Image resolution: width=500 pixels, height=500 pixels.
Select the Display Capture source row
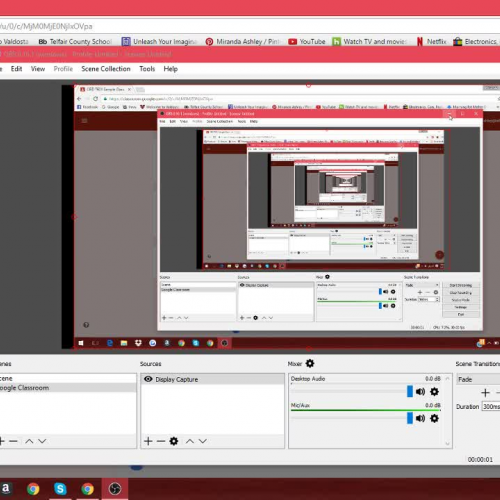(213, 379)
